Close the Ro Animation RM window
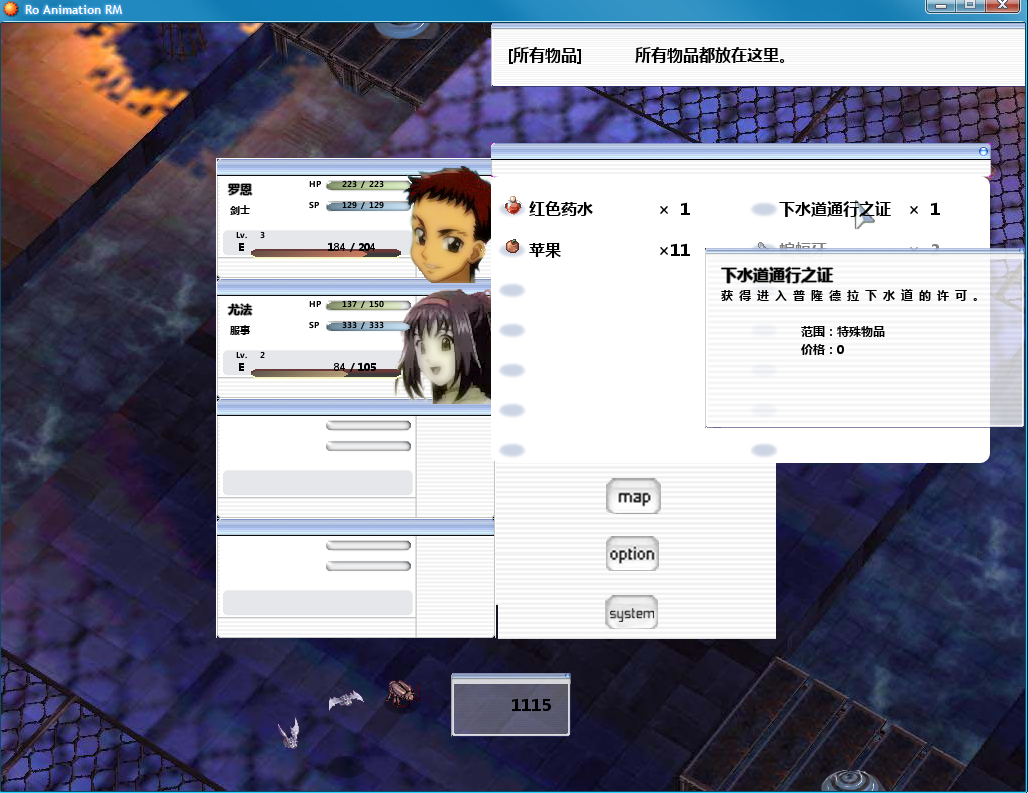Image resolution: width=1028 pixels, height=793 pixels. 1003,6
